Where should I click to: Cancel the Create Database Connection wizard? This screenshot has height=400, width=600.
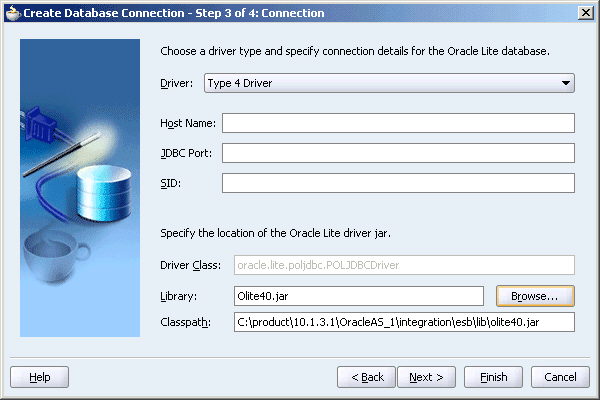560,377
